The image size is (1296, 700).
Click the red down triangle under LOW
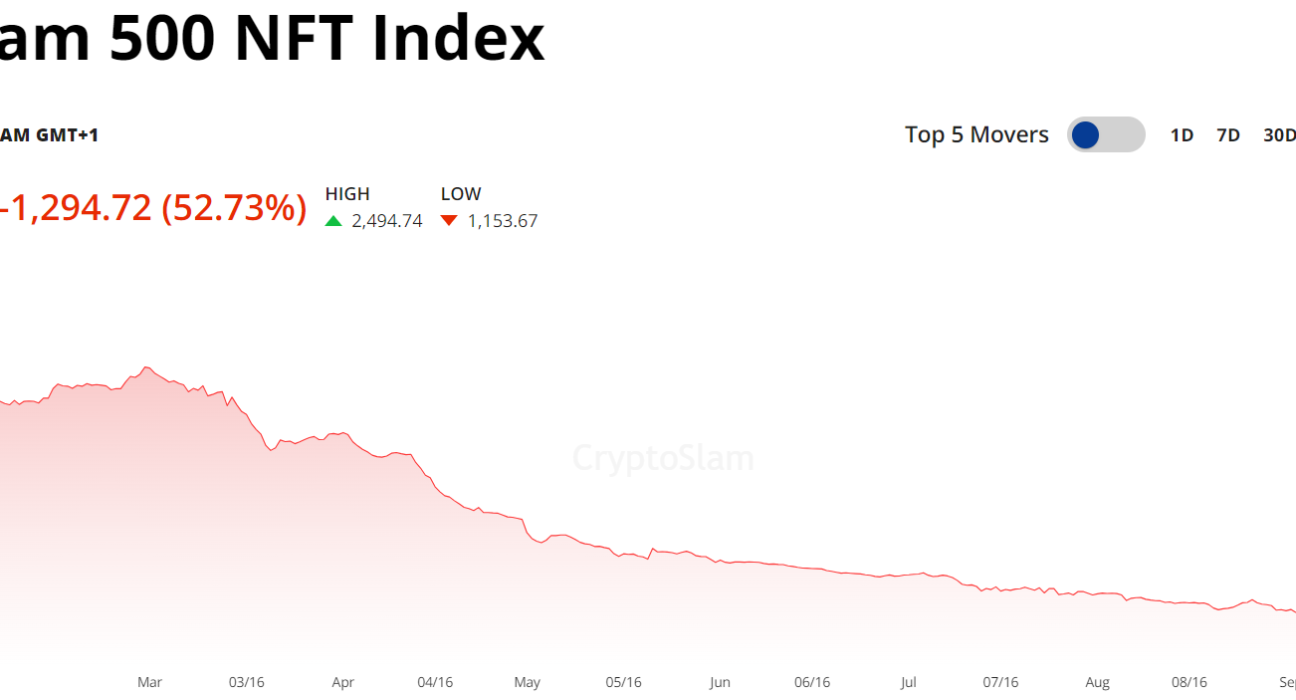[x=449, y=221]
